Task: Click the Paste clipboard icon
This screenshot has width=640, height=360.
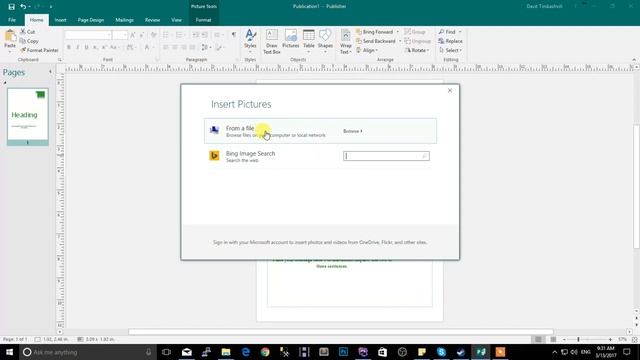Action: pos(10,37)
